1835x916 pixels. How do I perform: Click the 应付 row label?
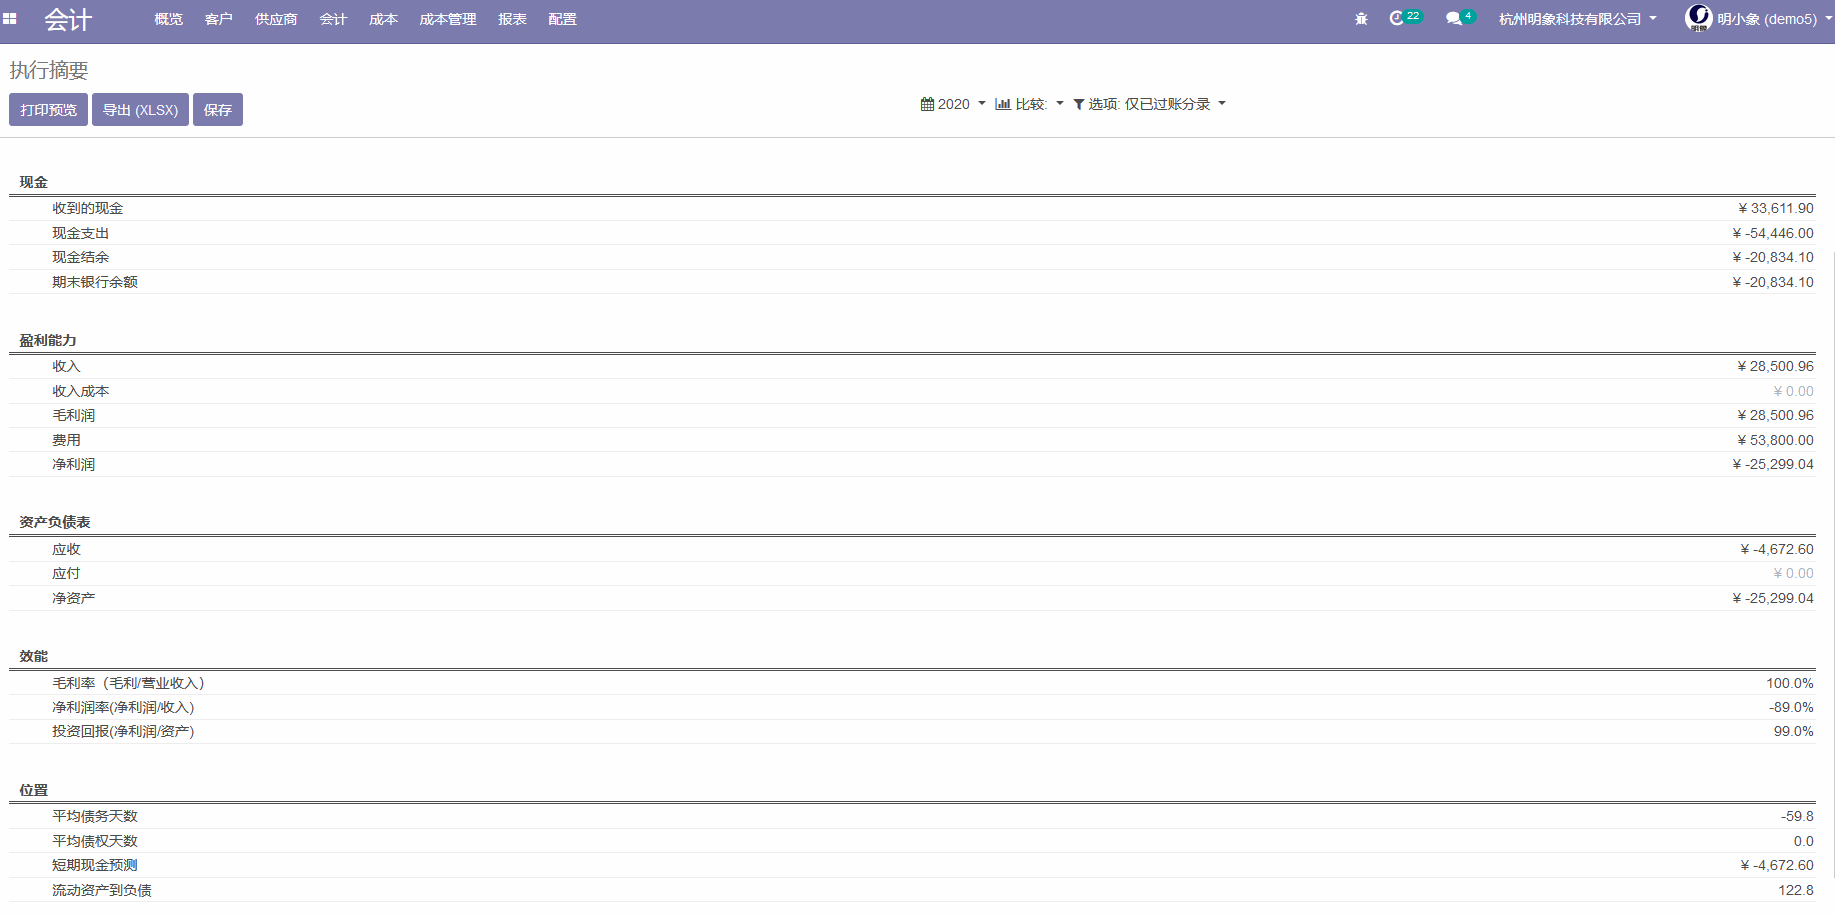click(66, 573)
